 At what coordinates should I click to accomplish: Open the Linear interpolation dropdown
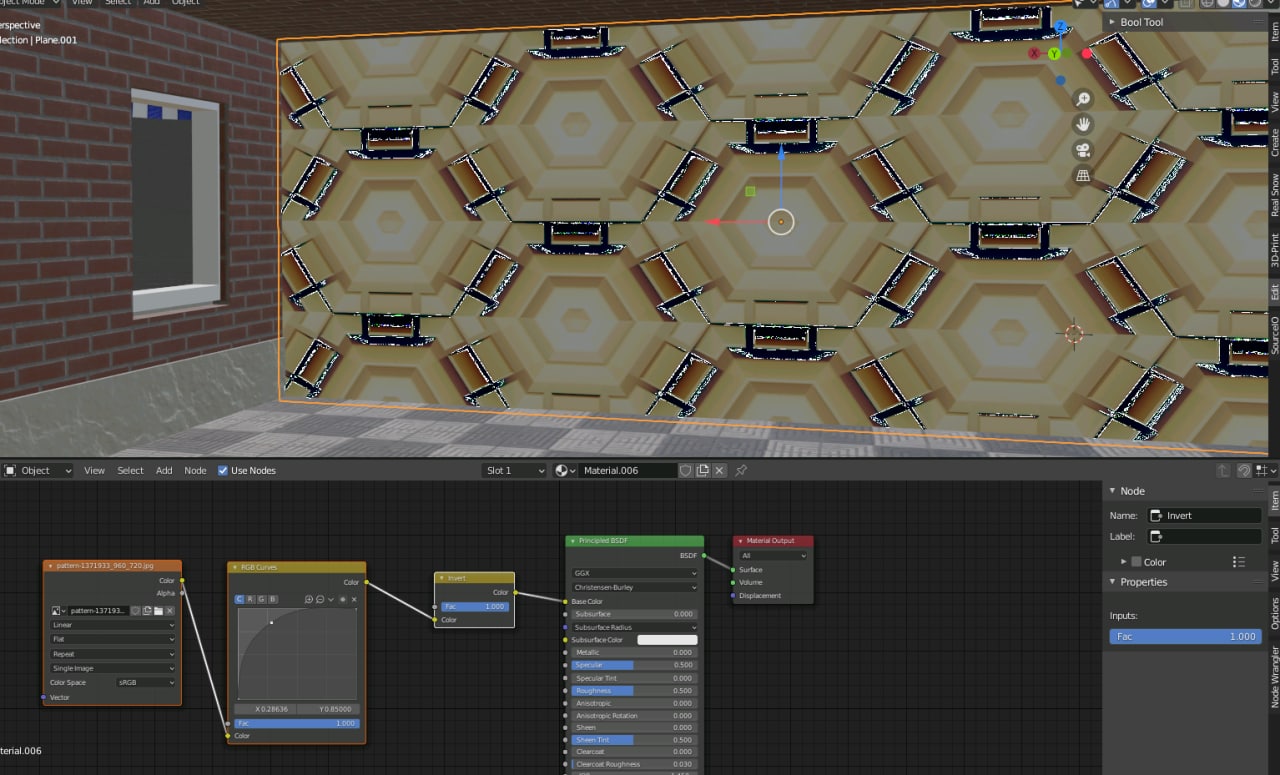(113, 625)
